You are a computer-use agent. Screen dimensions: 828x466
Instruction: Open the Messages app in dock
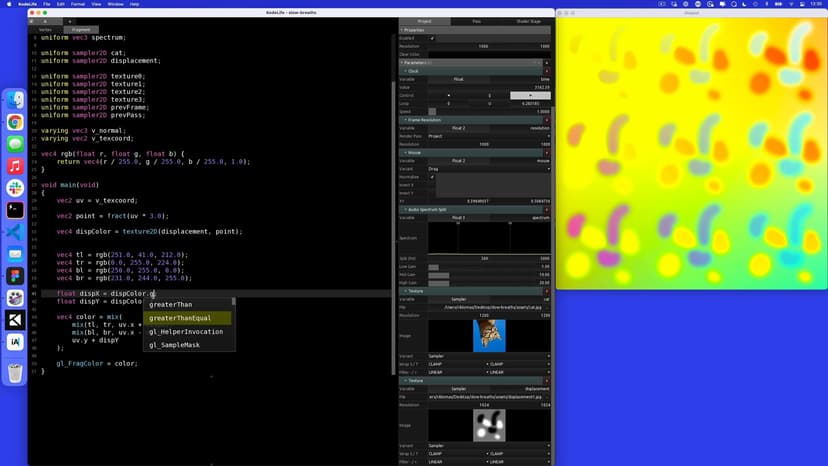click(x=15, y=144)
